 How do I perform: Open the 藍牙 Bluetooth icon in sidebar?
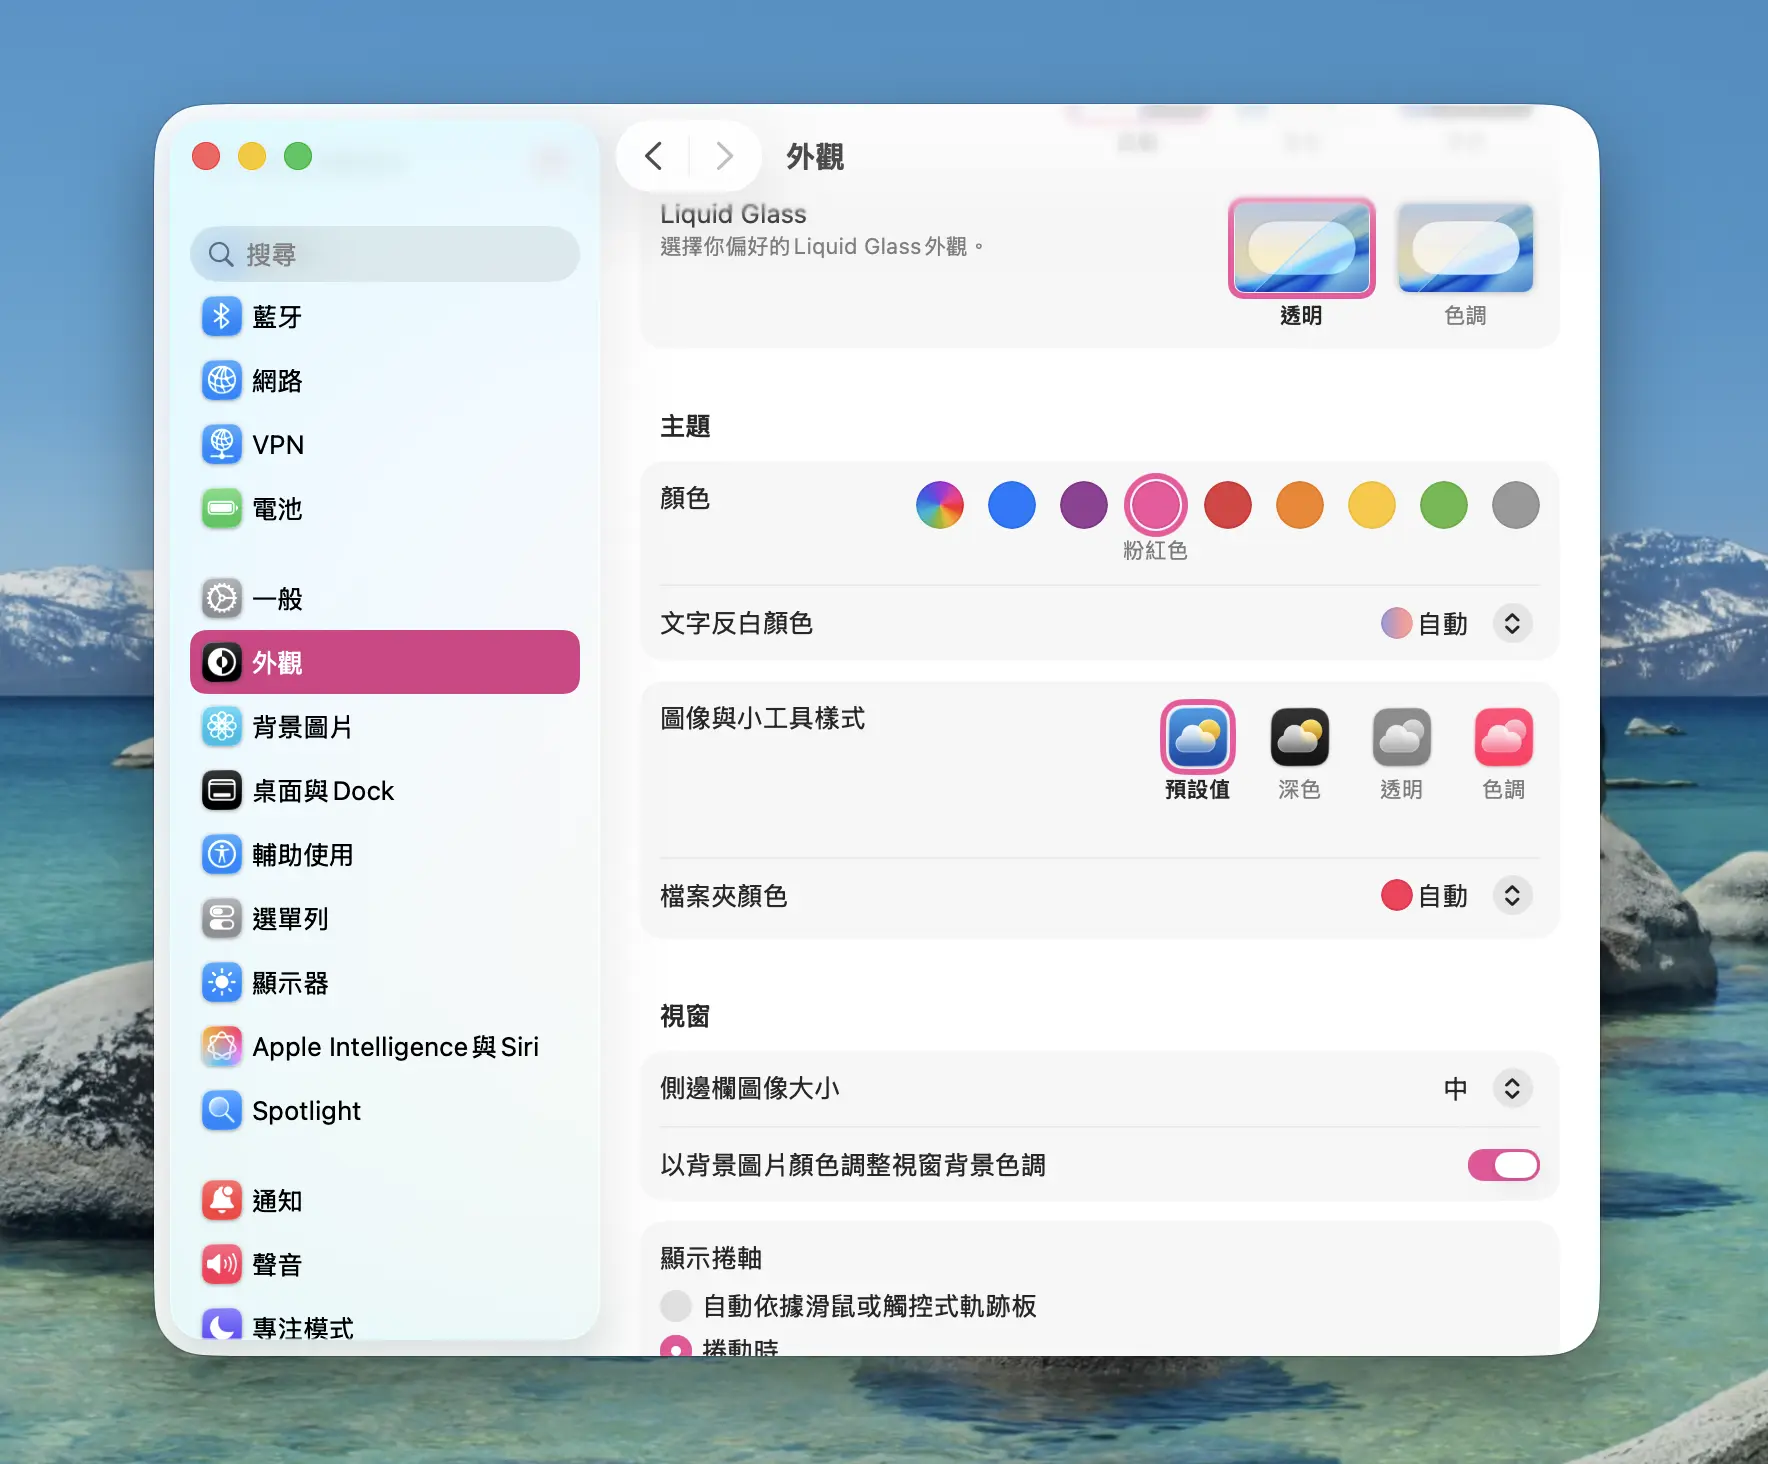point(222,317)
